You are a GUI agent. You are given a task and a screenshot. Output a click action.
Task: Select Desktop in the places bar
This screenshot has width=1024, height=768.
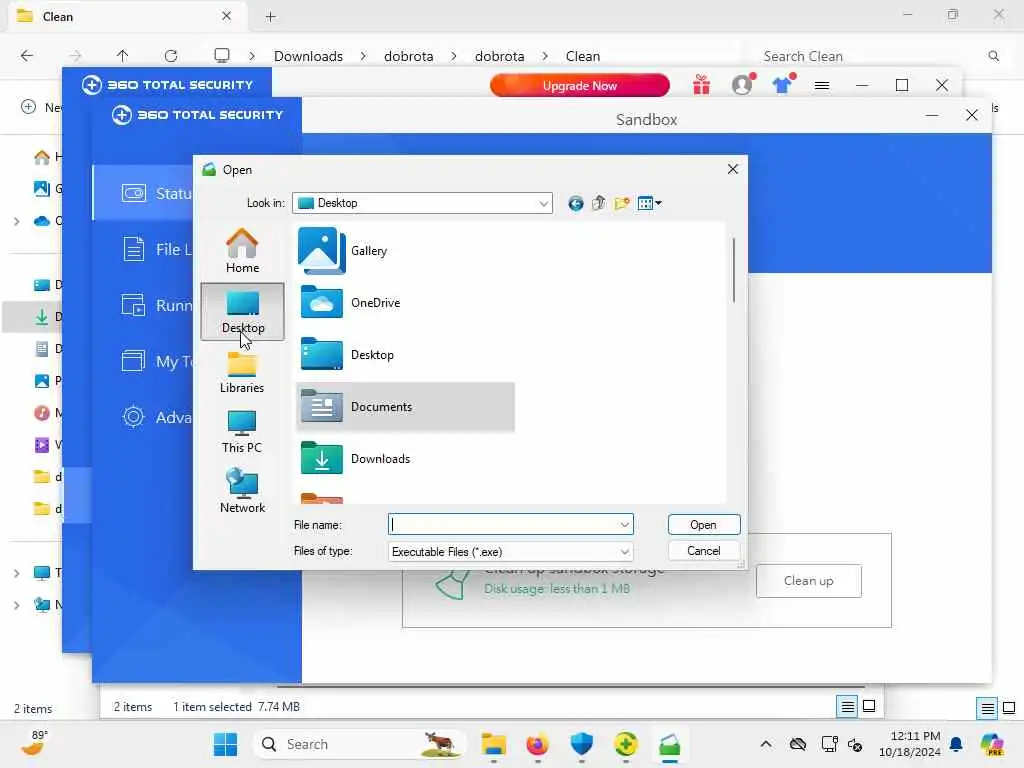242,312
